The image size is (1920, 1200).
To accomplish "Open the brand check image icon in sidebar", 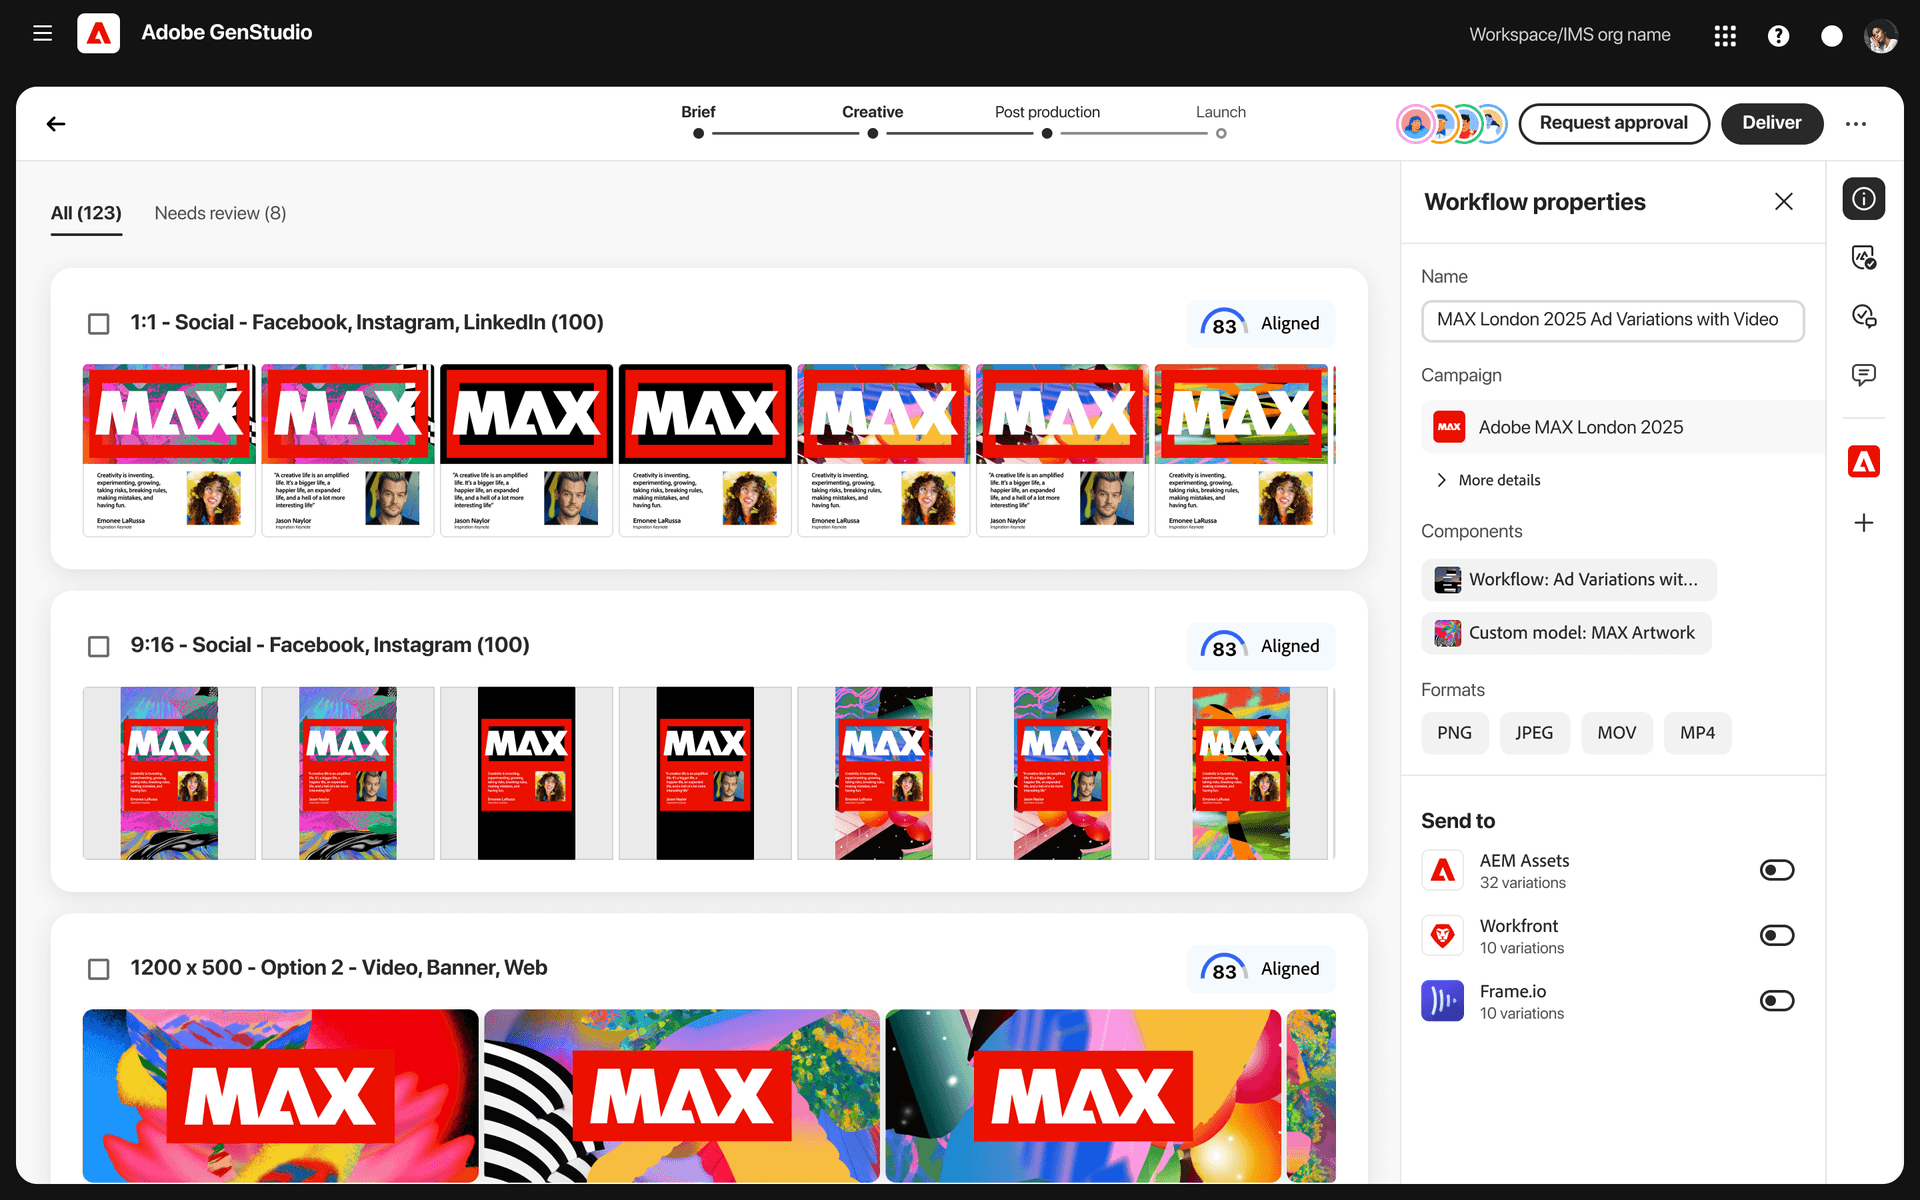I will click(x=1864, y=258).
